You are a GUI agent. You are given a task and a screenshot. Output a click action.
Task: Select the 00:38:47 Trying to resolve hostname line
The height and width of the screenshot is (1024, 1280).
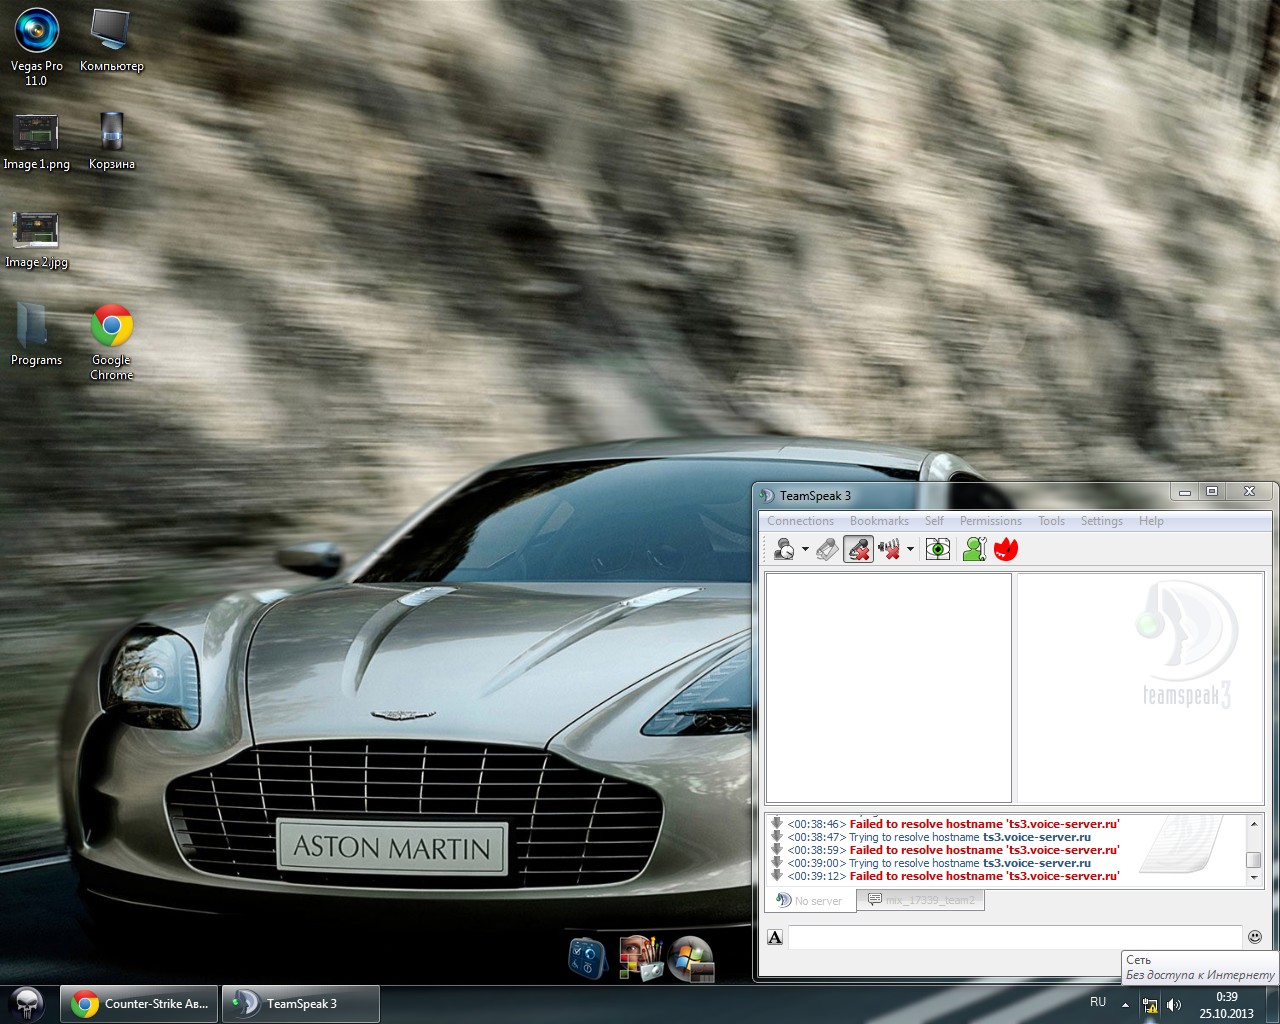[x=930, y=837]
